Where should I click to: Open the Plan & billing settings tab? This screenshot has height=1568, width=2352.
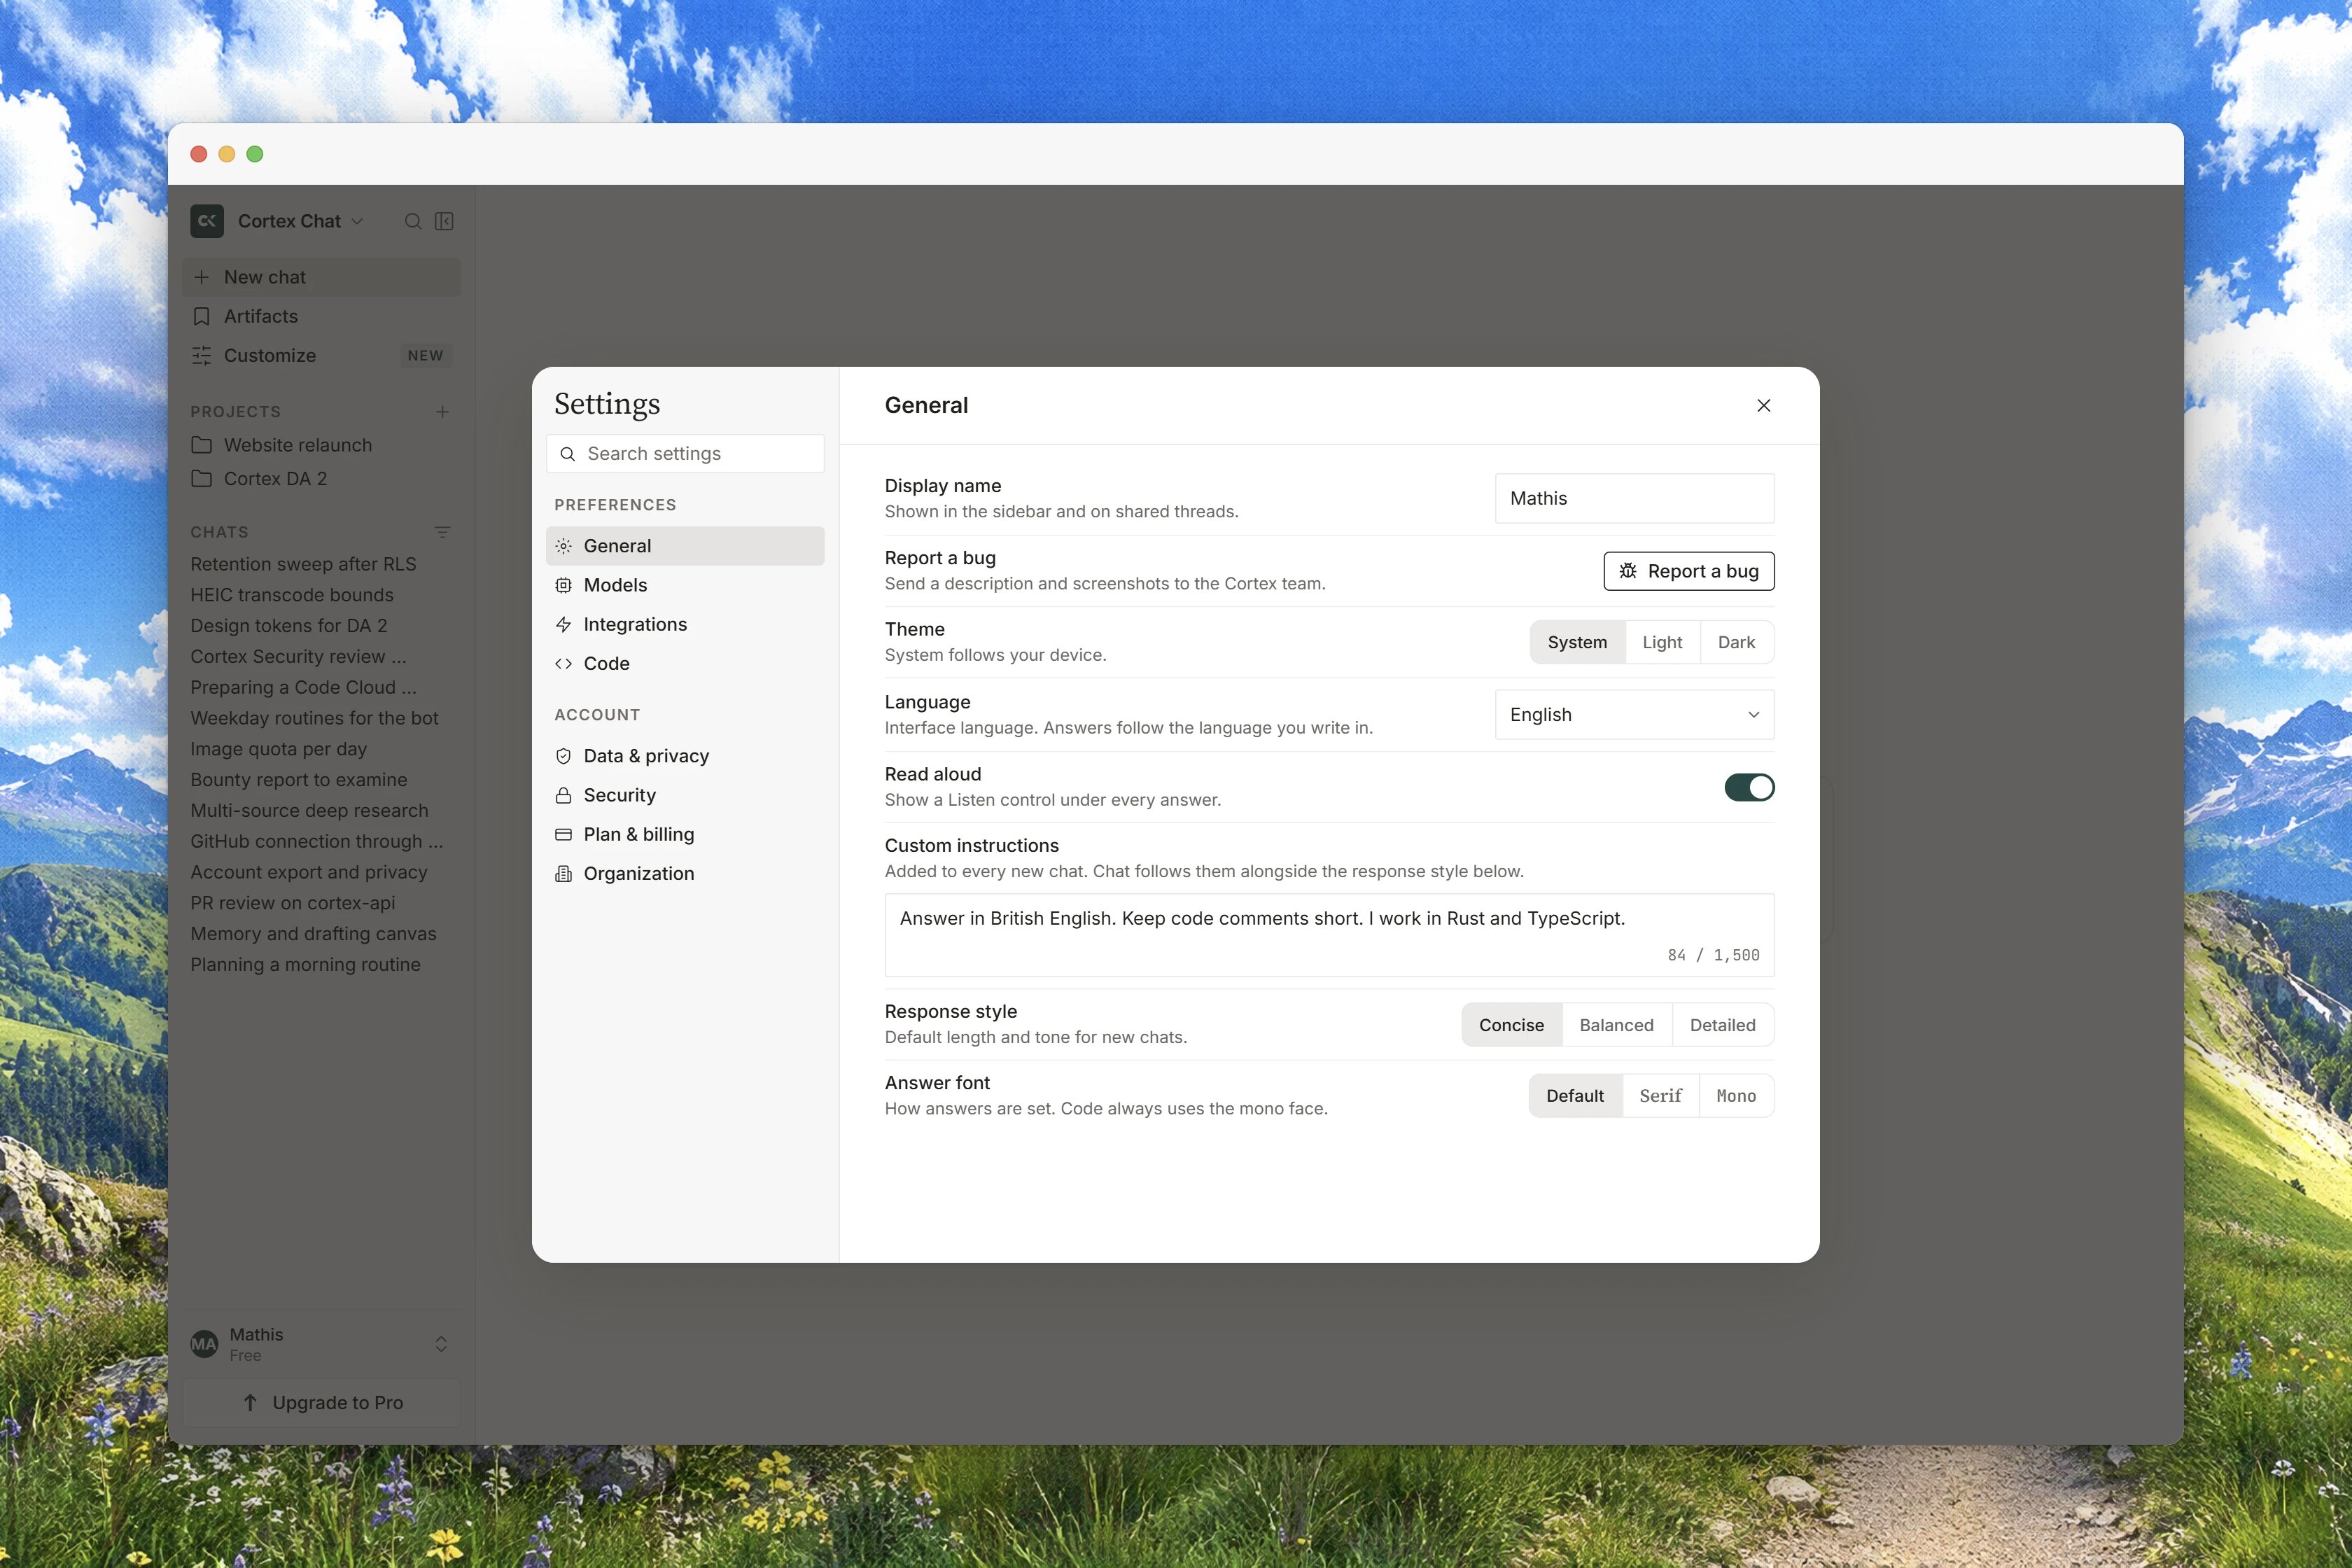(x=685, y=834)
